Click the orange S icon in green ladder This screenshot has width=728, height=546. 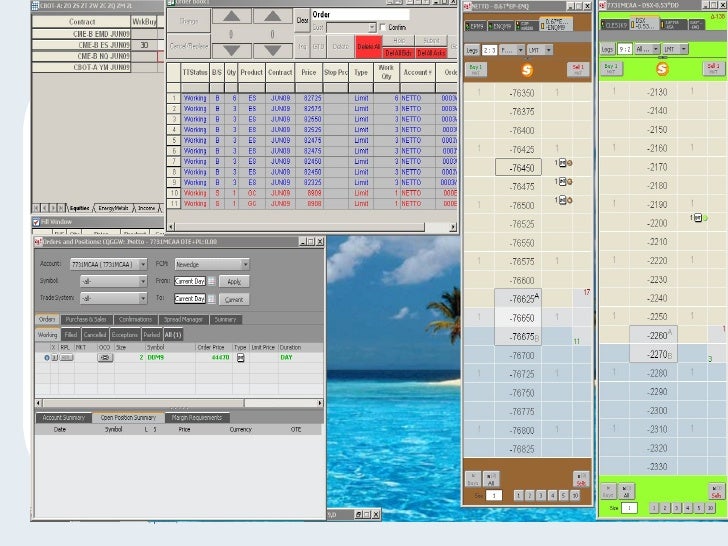click(660, 69)
